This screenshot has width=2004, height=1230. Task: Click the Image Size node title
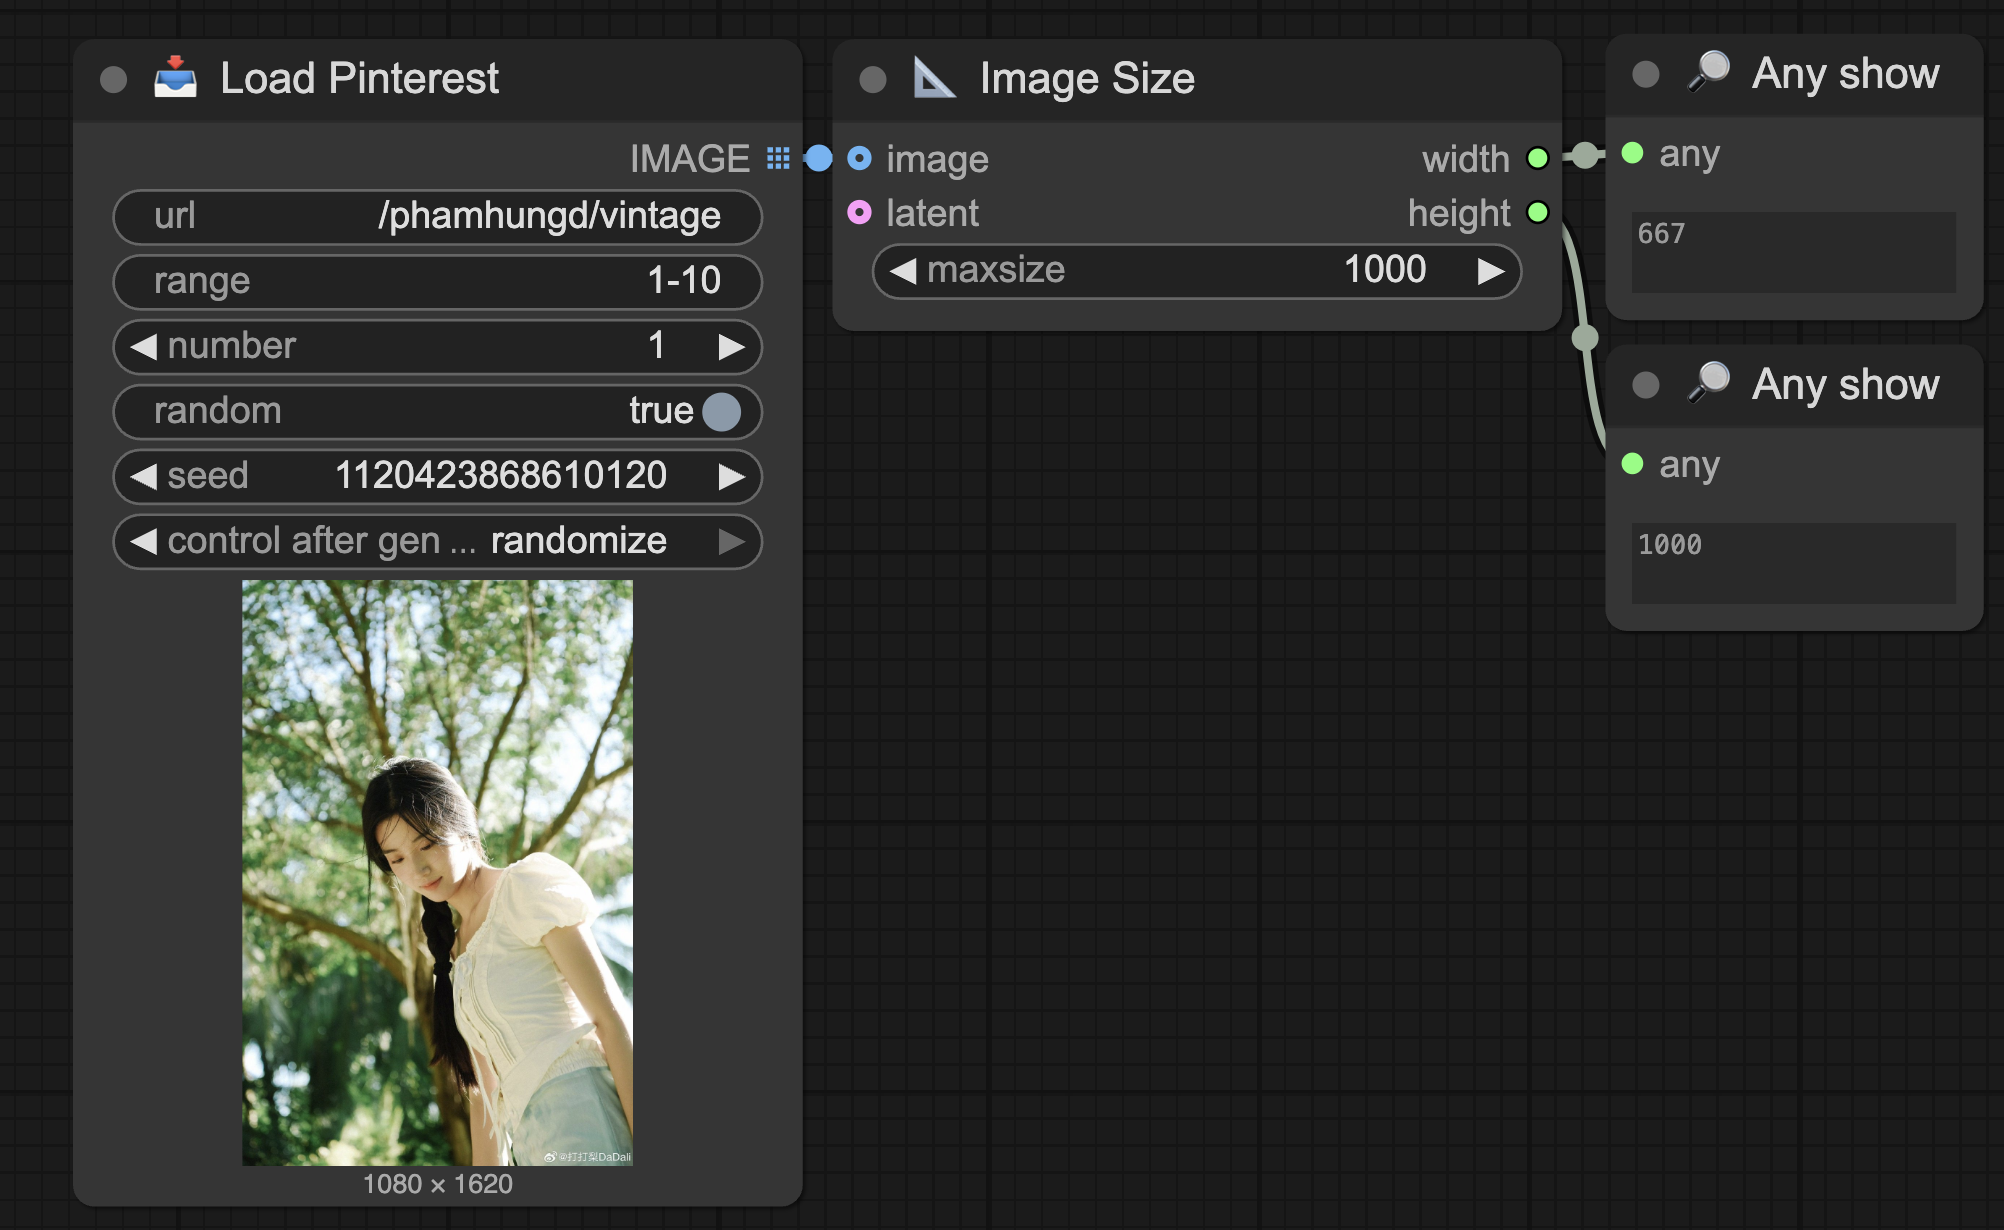click(x=1087, y=79)
